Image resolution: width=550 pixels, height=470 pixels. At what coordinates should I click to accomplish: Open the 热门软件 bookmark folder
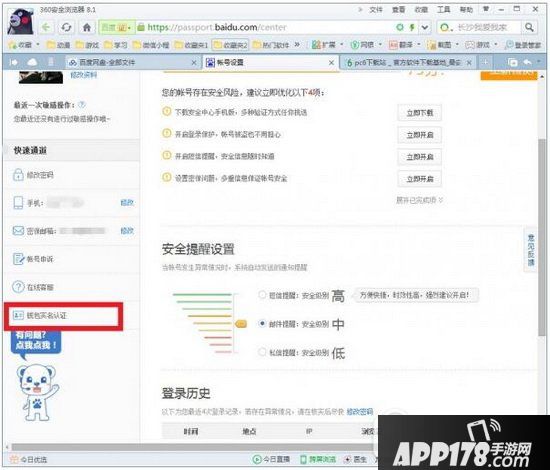270,45
